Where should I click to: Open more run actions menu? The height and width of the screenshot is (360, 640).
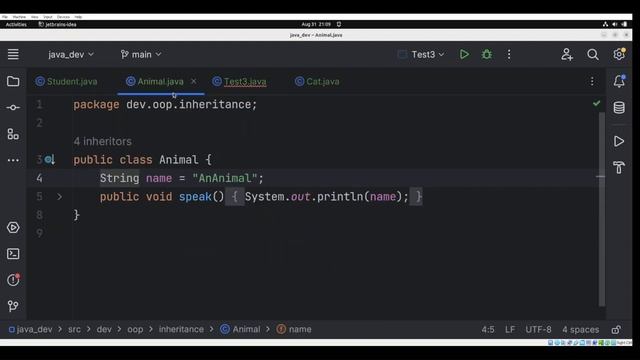509,54
